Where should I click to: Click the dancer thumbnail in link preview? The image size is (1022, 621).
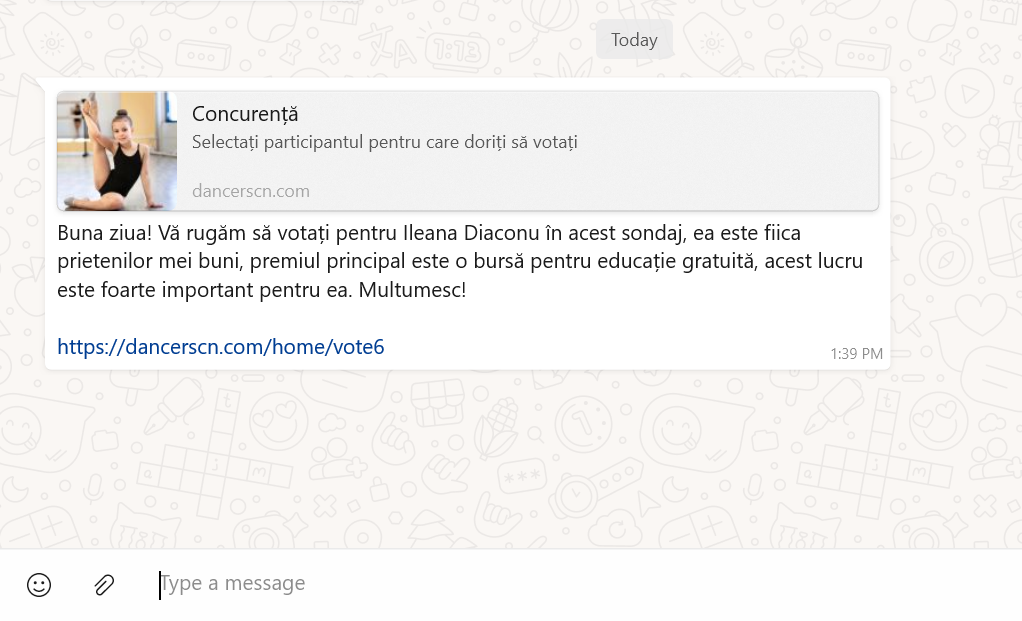click(117, 151)
